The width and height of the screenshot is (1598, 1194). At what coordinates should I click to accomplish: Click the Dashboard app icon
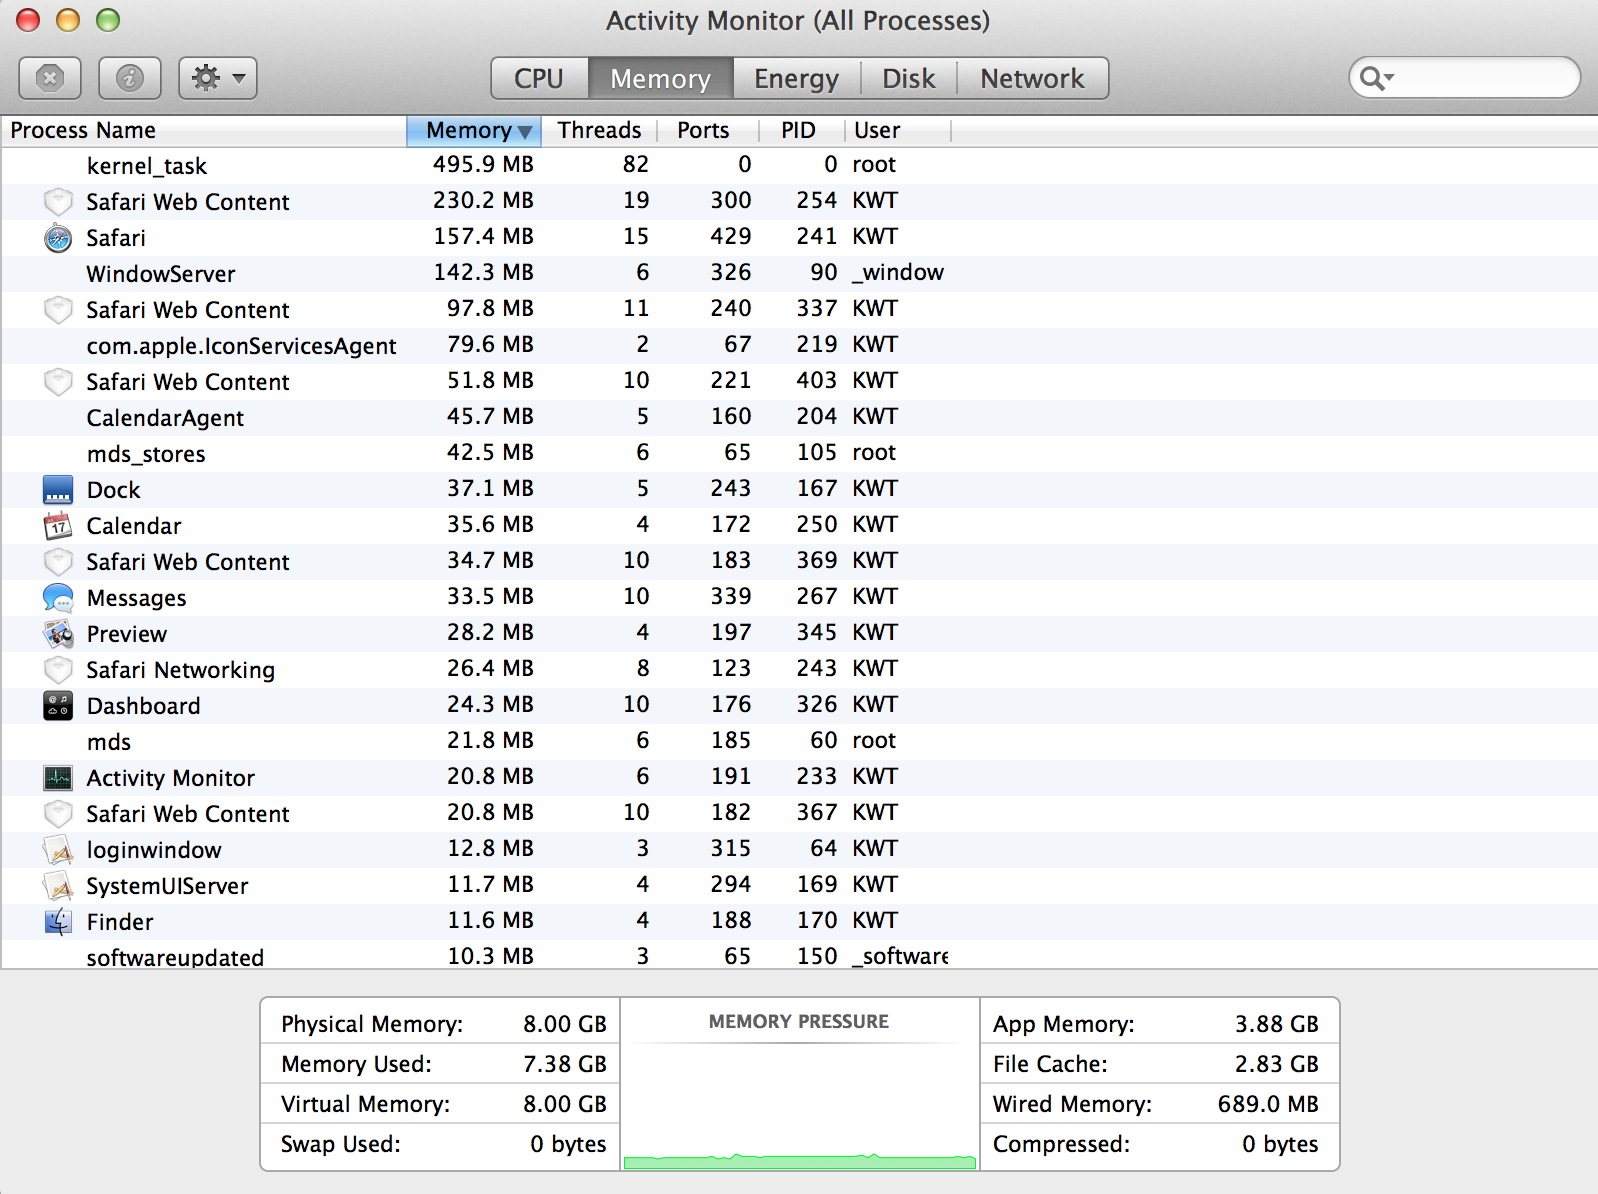58,706
